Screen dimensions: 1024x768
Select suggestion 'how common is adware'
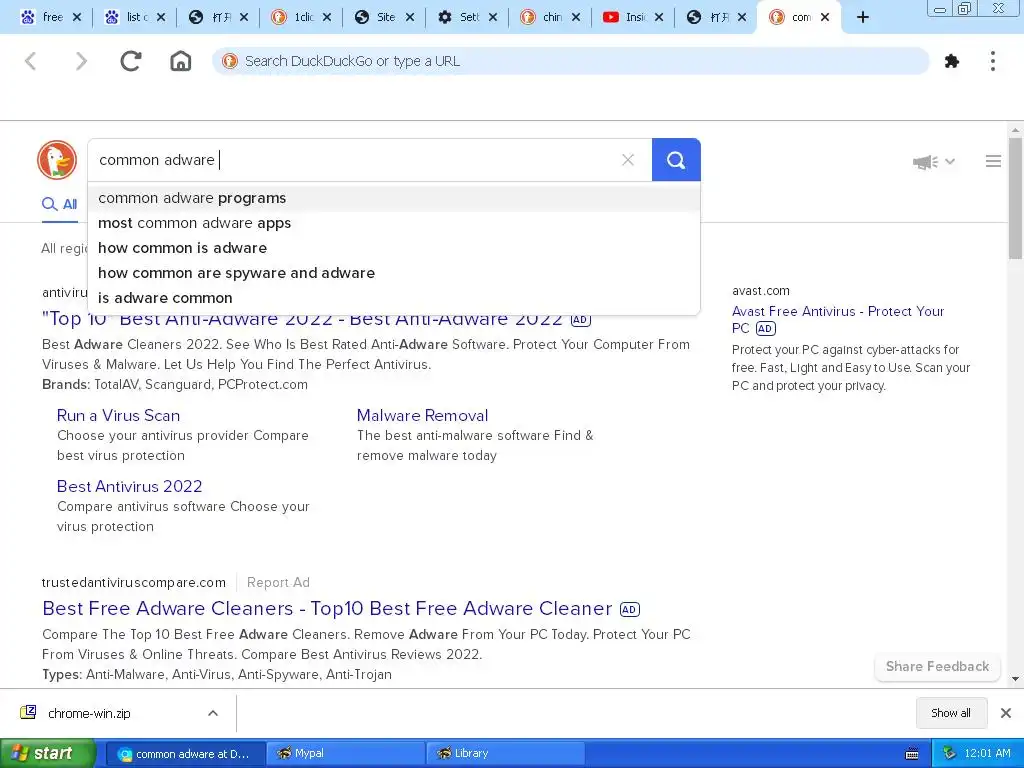[394, 248]
